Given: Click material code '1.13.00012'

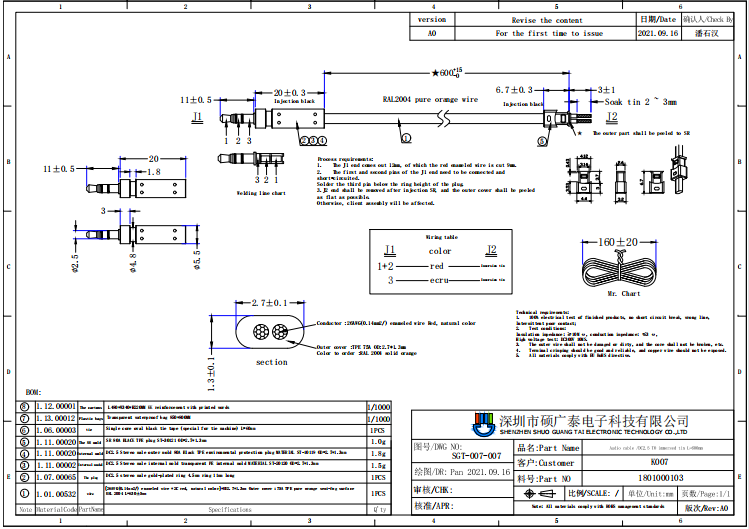Looking at the screenshot, I should [x=56, y=418].
